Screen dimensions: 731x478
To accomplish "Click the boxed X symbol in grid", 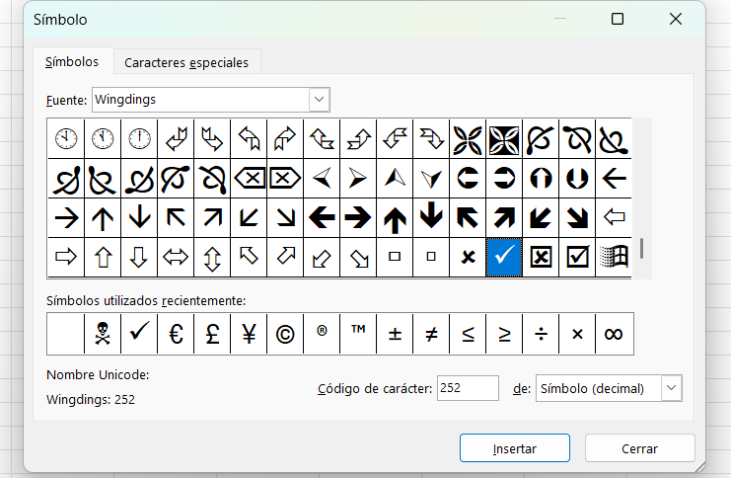I will [541, 257].
